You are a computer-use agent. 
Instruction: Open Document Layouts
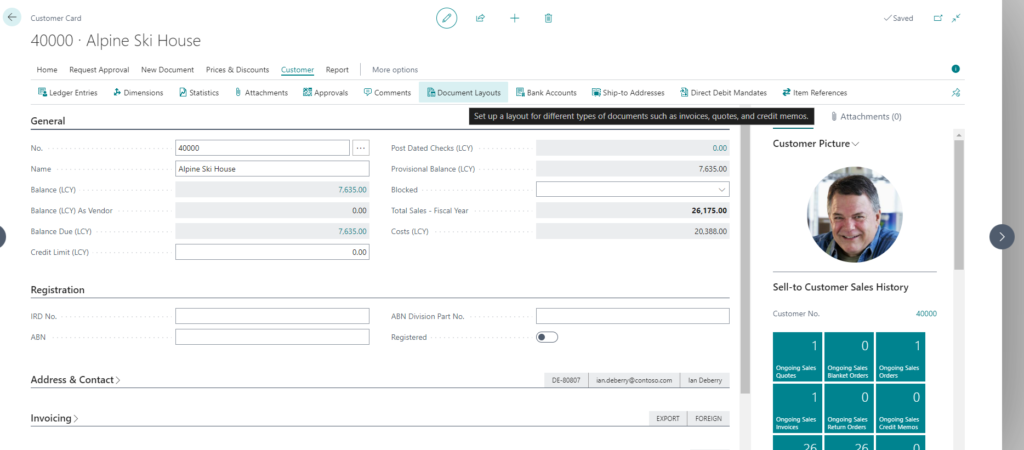[464, 93]
